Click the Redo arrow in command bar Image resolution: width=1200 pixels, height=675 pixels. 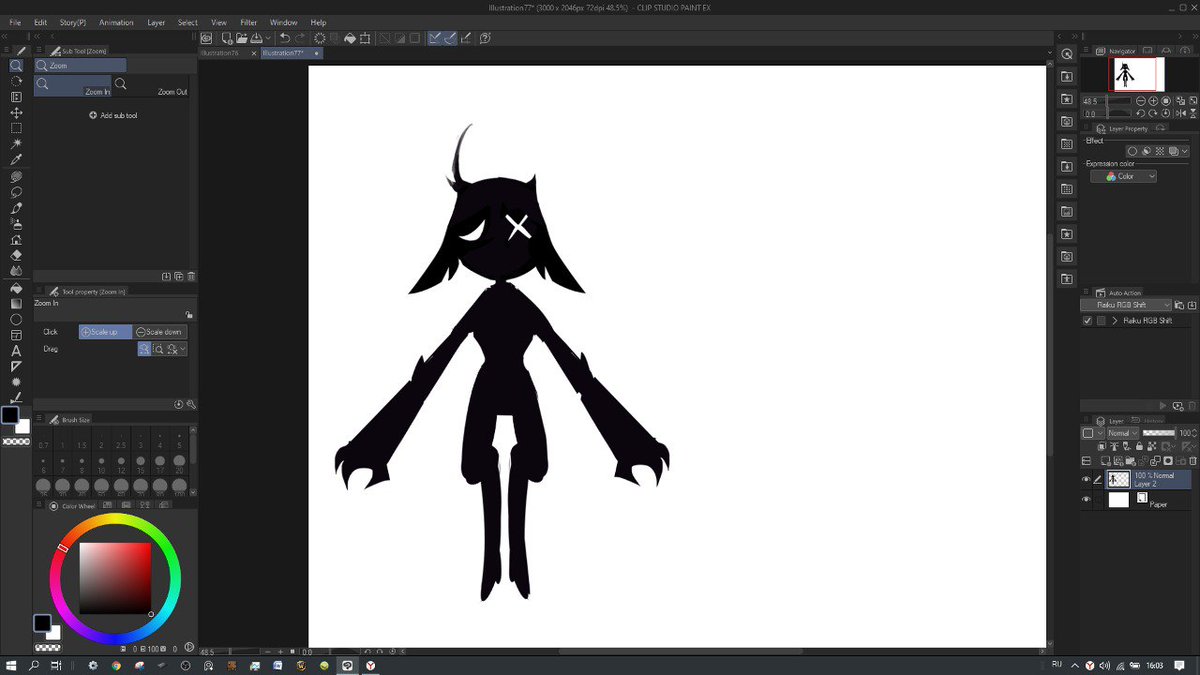coord(300,38)
